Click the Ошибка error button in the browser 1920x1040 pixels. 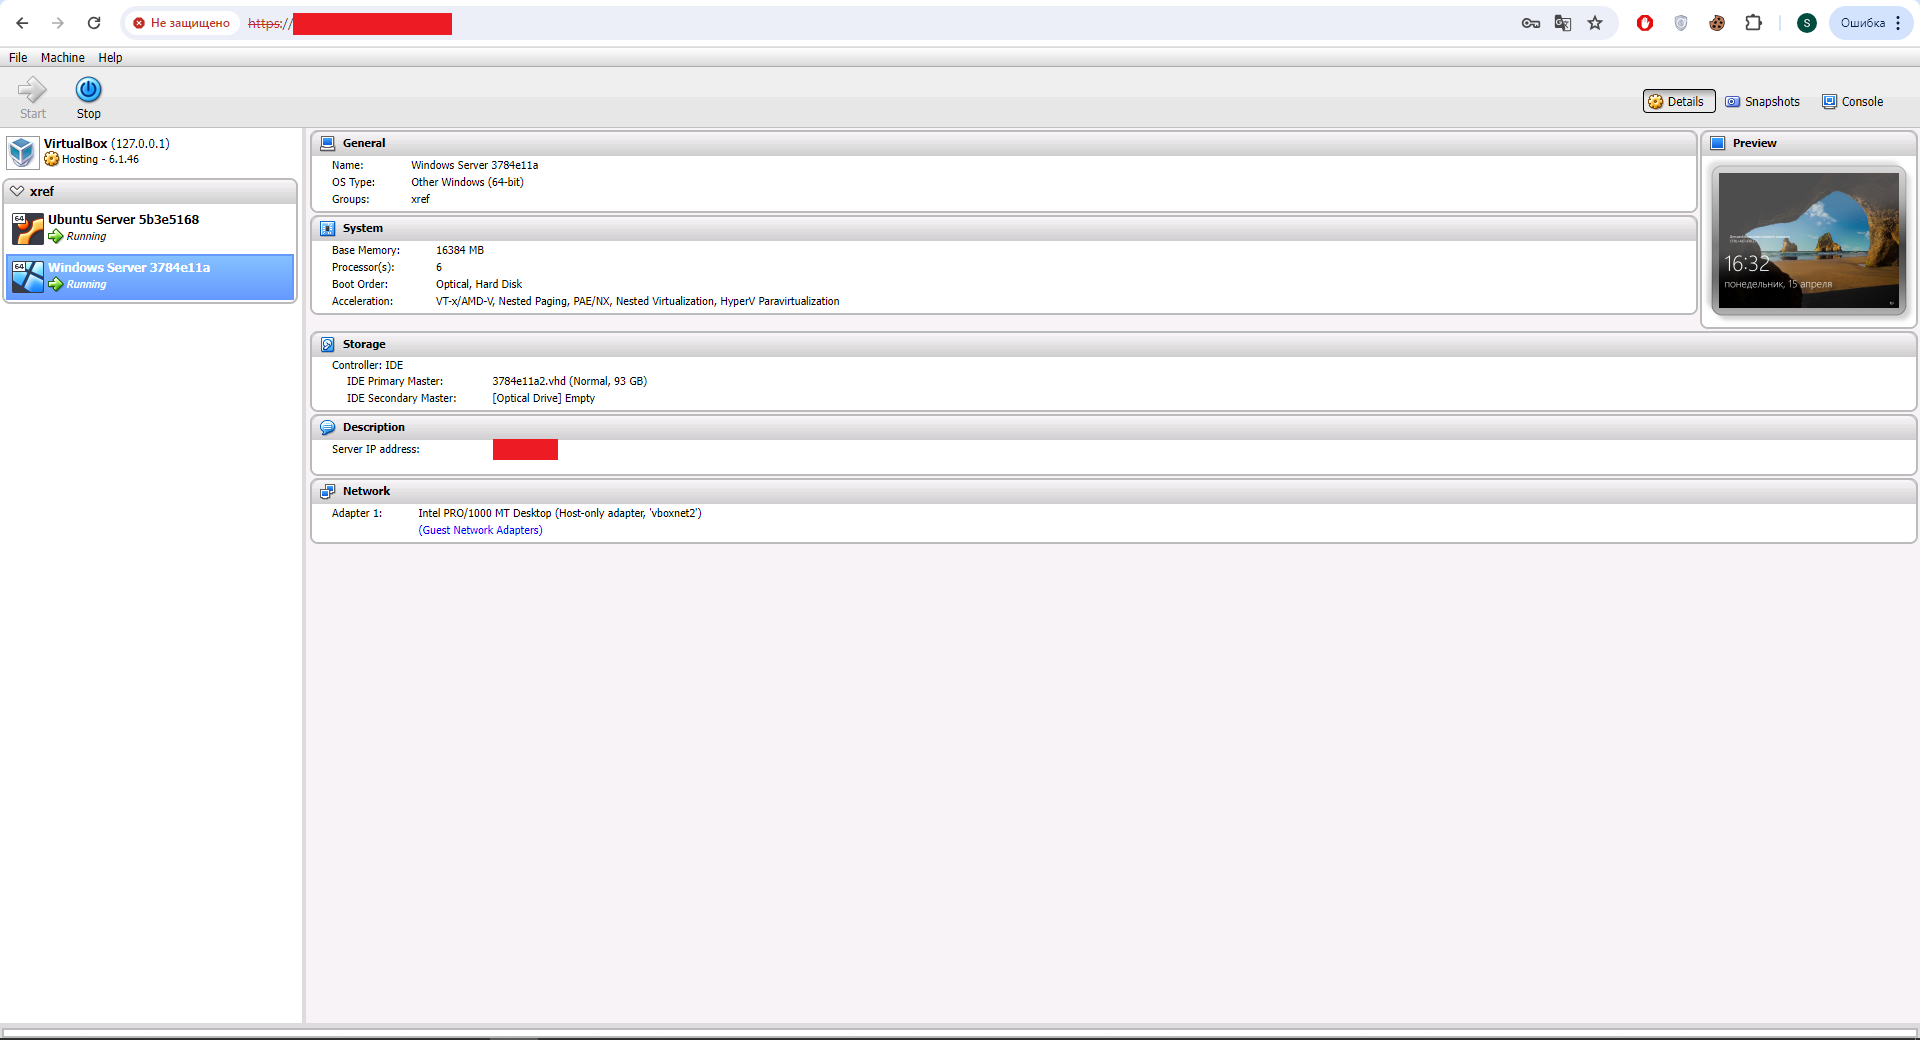[1871, 23]
